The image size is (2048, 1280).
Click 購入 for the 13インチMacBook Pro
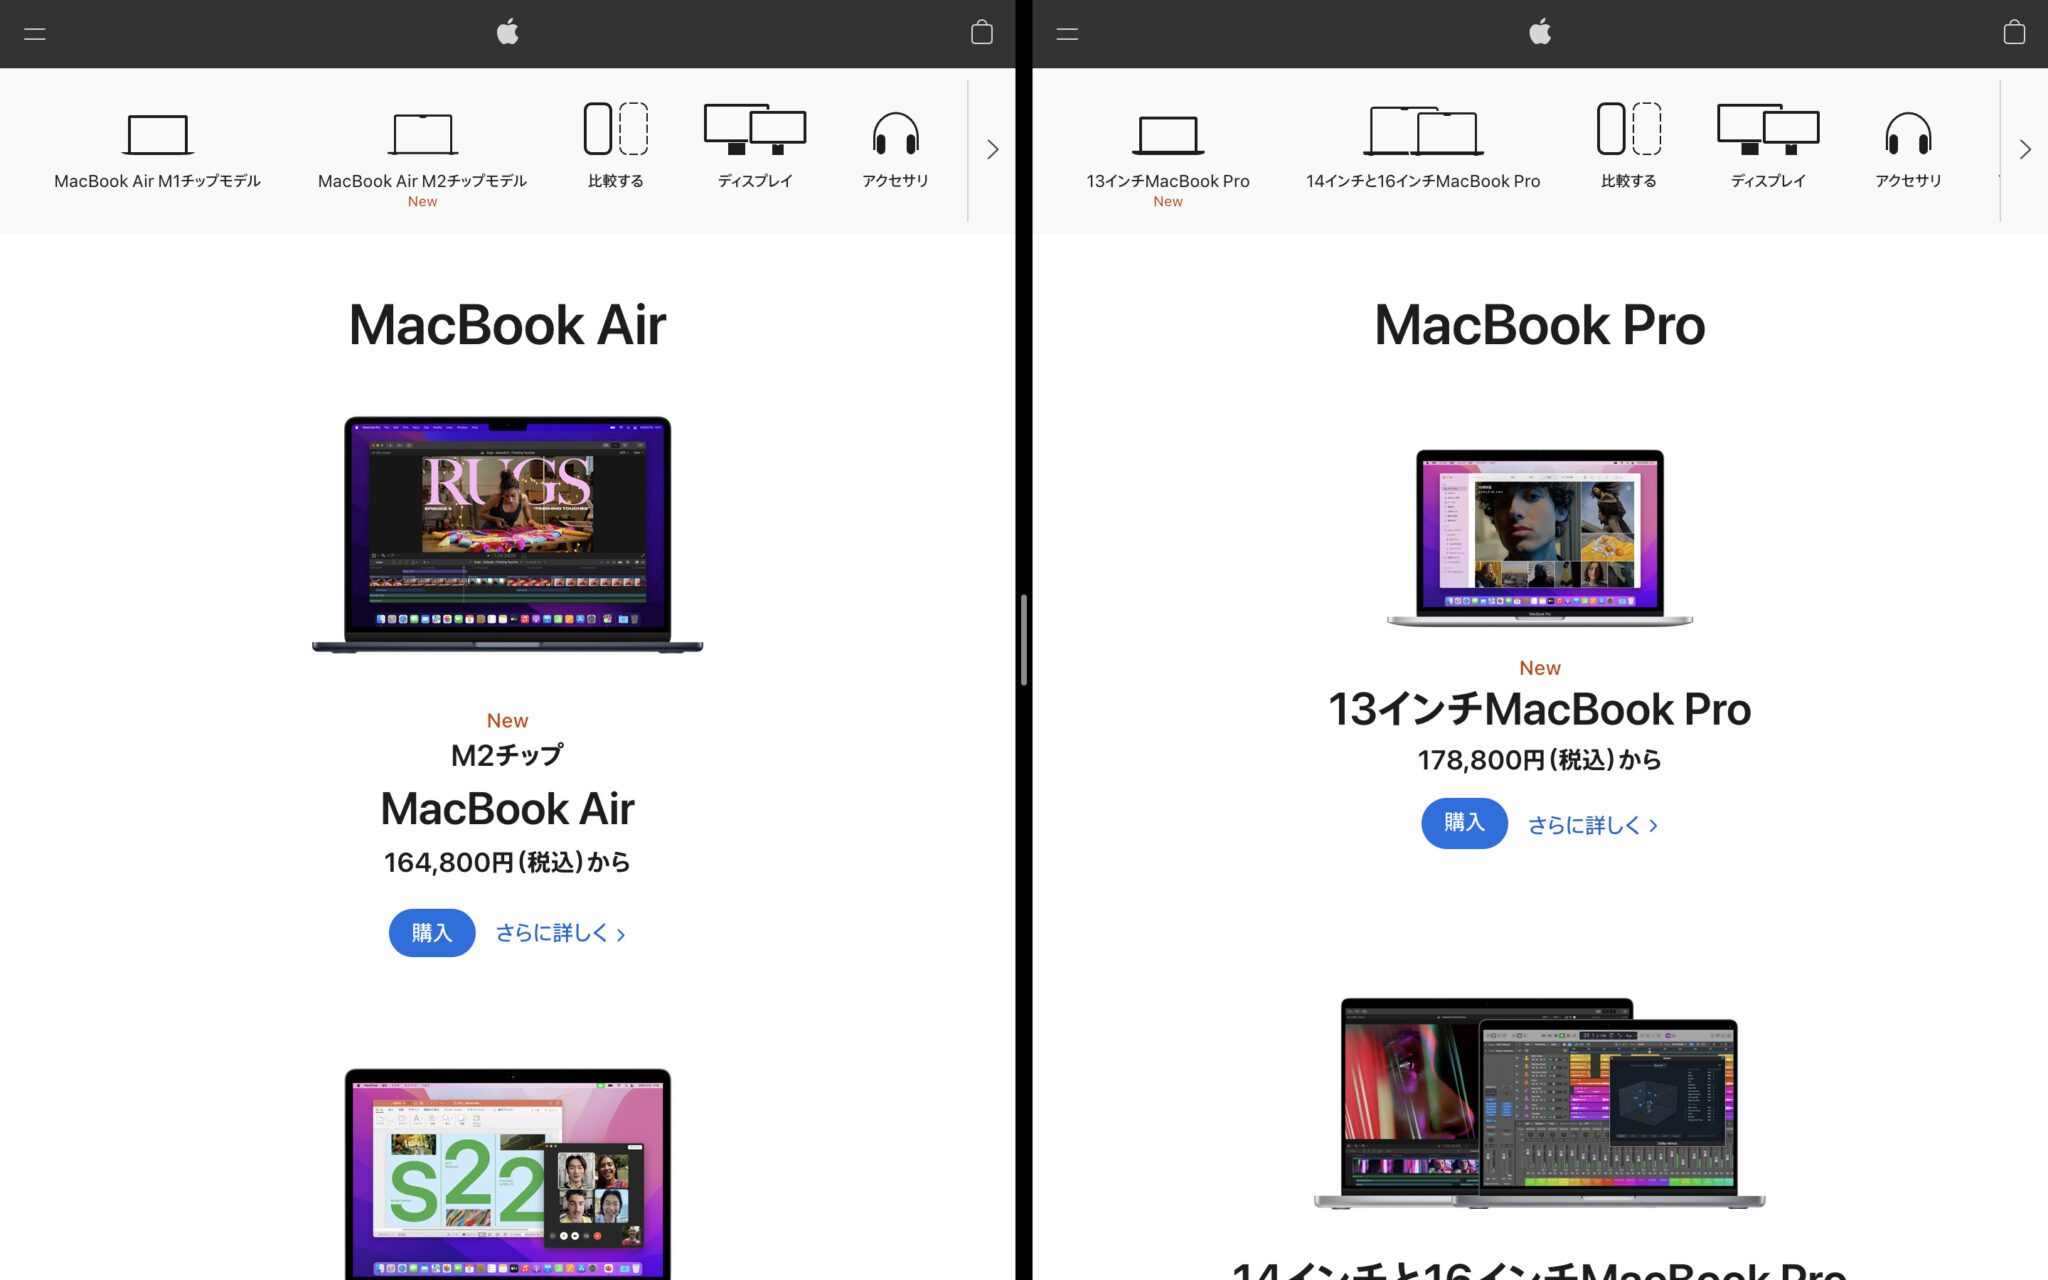click(1463, 823)
